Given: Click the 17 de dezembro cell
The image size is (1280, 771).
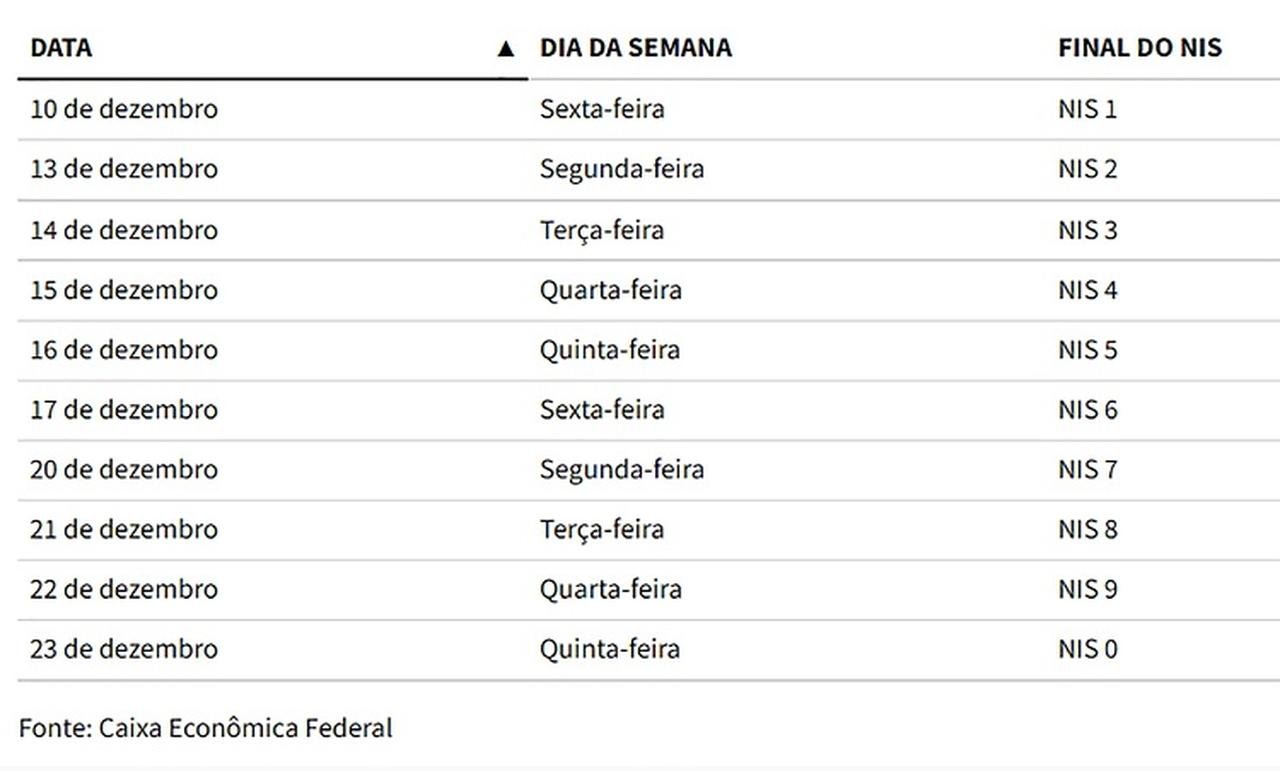Looking at the screenshot, I should coord(124,410).
